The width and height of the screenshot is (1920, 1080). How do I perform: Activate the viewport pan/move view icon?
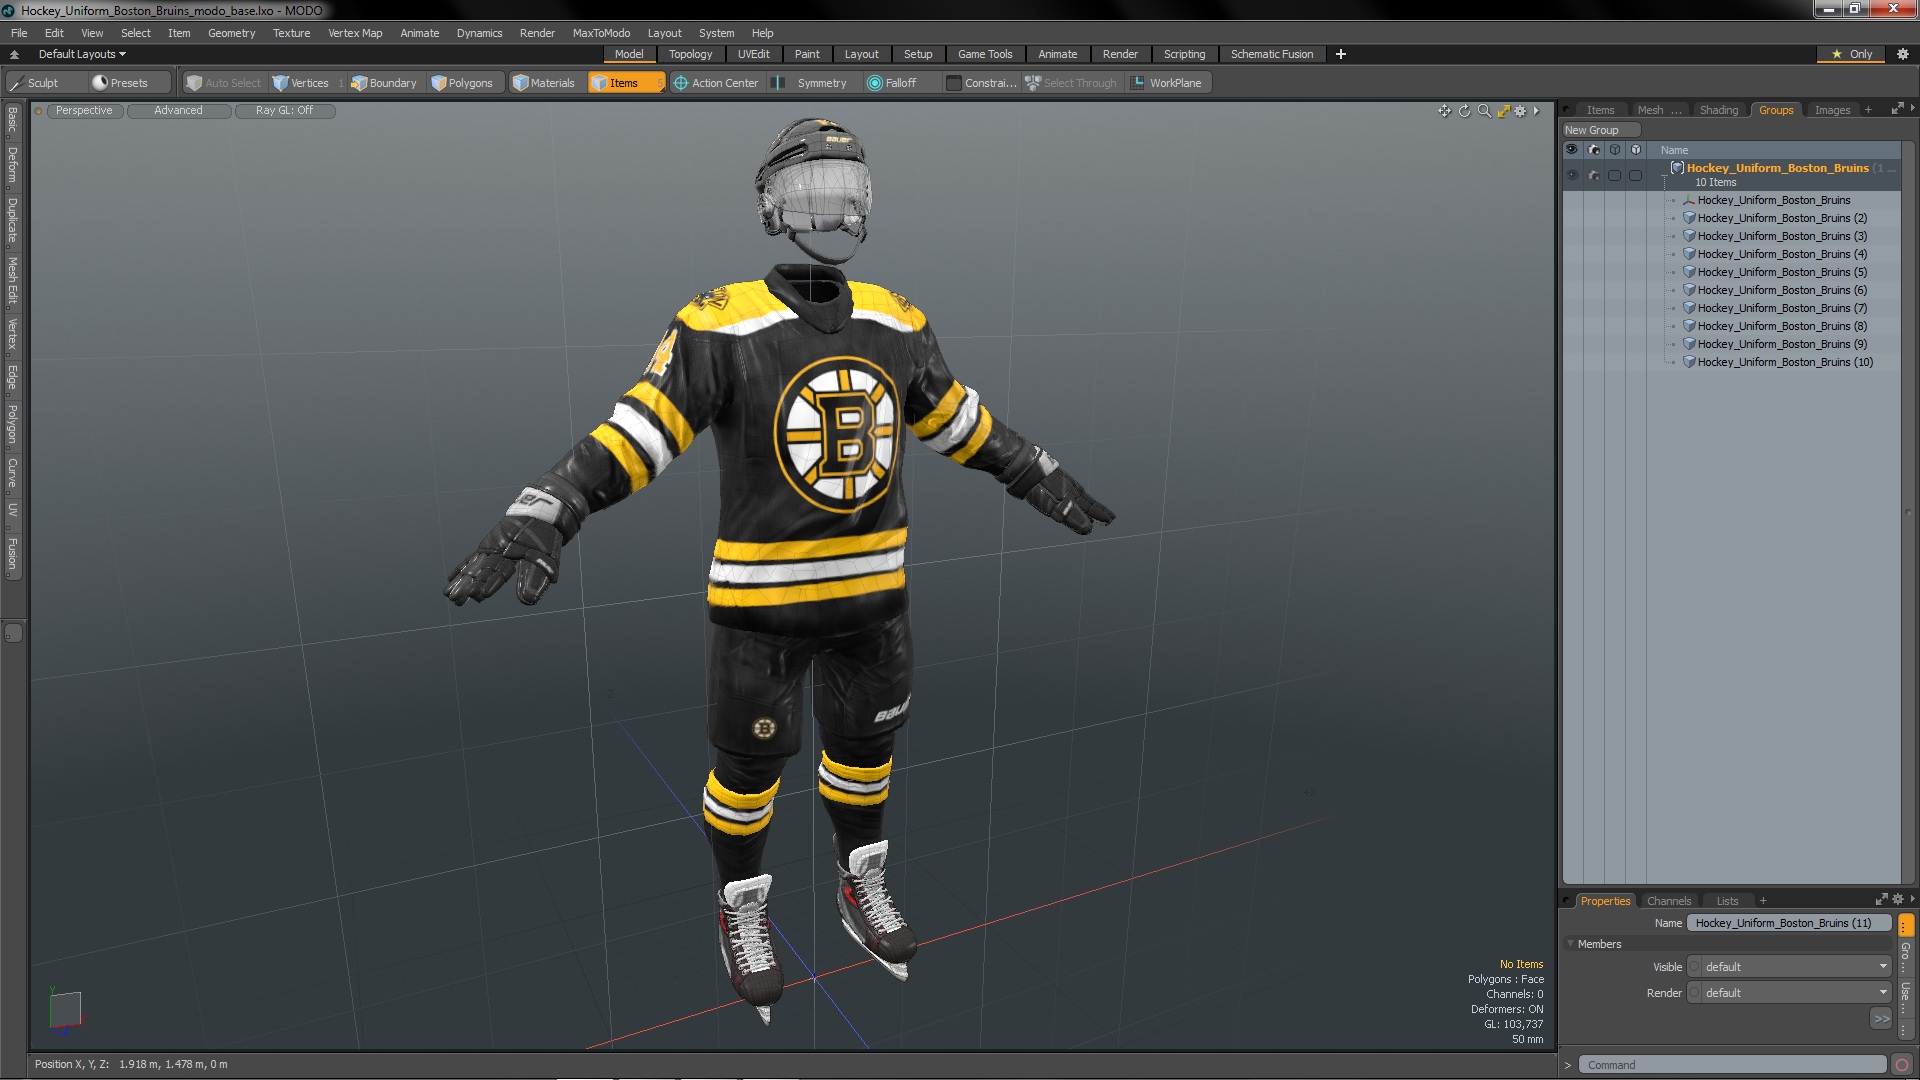click(1444, 111)
